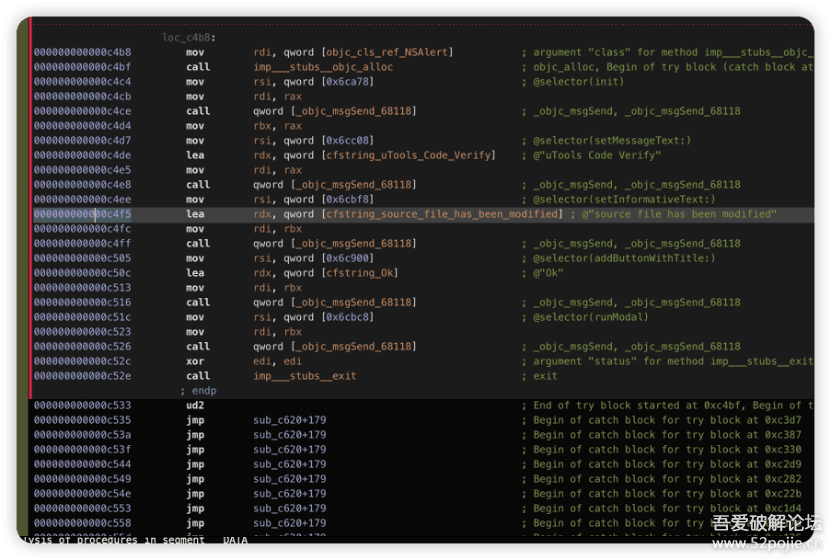This screenshot has height=560, width=832.
Task: Click the @"source file has been modified" comment
Action: click(x=679, y=214)
